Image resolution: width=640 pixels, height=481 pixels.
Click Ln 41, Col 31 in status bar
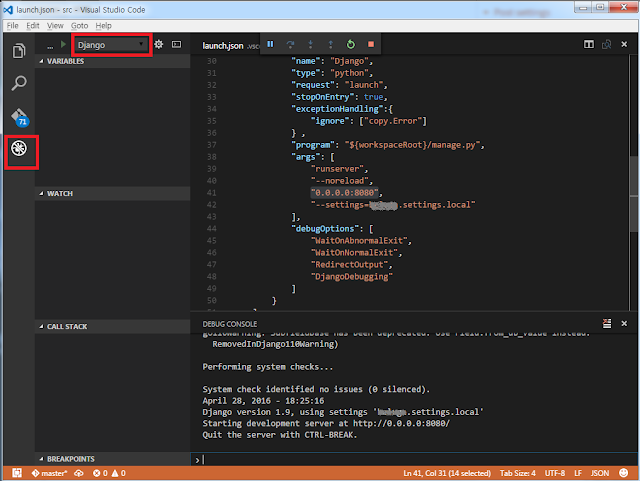pyautogui.click(x=447, y=473)
